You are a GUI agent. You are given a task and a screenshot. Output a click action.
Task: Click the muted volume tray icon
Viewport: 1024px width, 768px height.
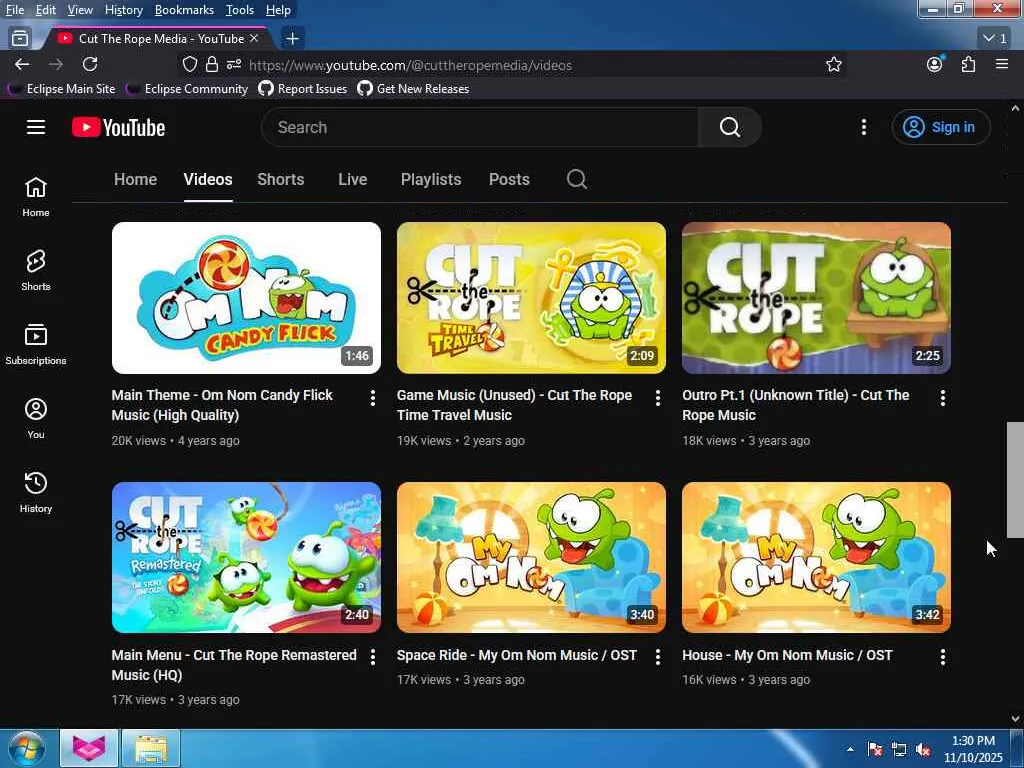[923, 750]
